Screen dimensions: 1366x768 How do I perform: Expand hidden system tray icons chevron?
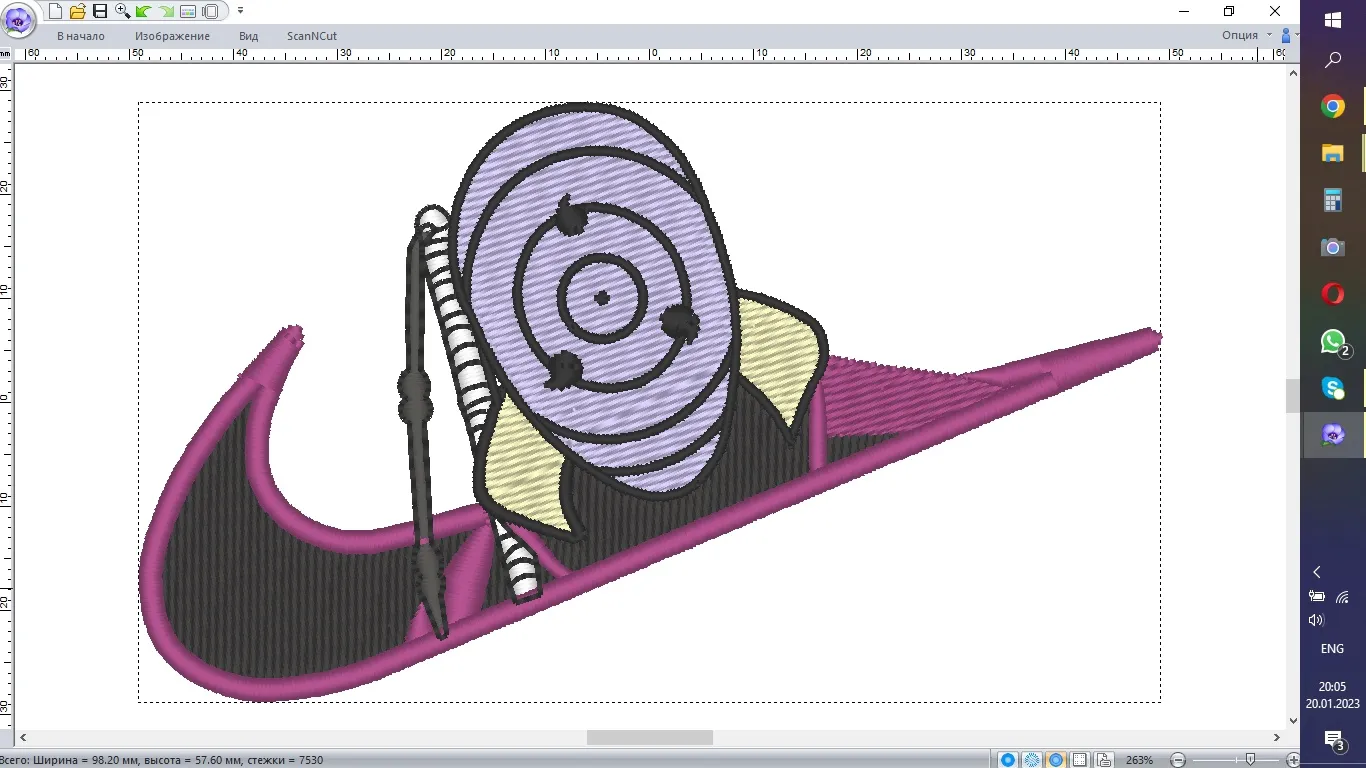point(1317,572)
